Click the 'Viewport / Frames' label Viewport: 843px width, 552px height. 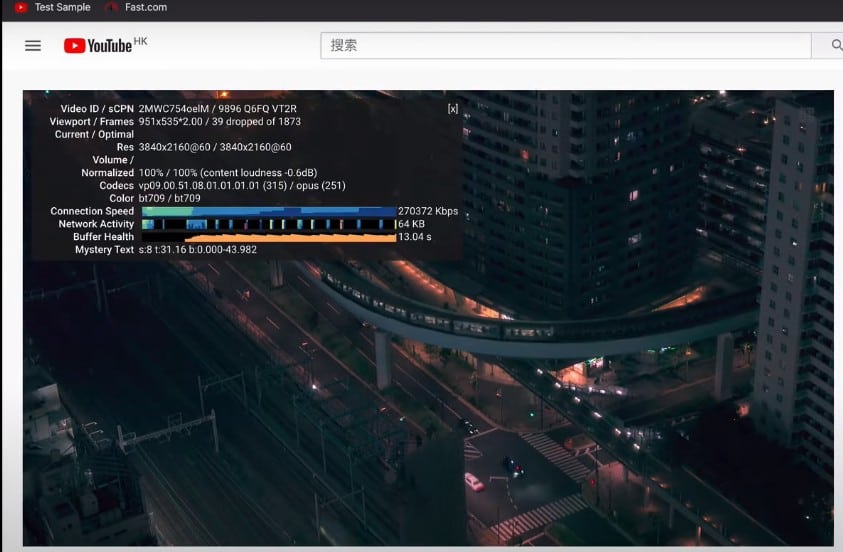pyautogui.click(x=91, y=121)
